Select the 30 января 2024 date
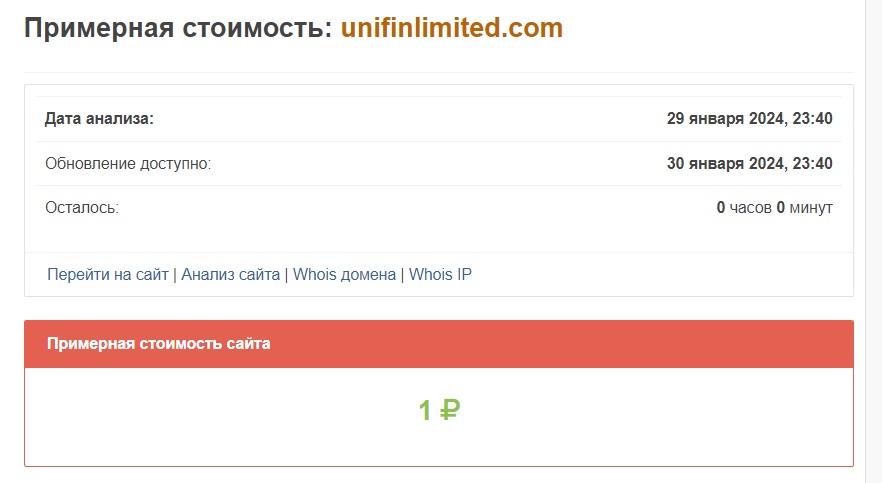This screenshot has width=882, height=483. [x=726, y=163]
